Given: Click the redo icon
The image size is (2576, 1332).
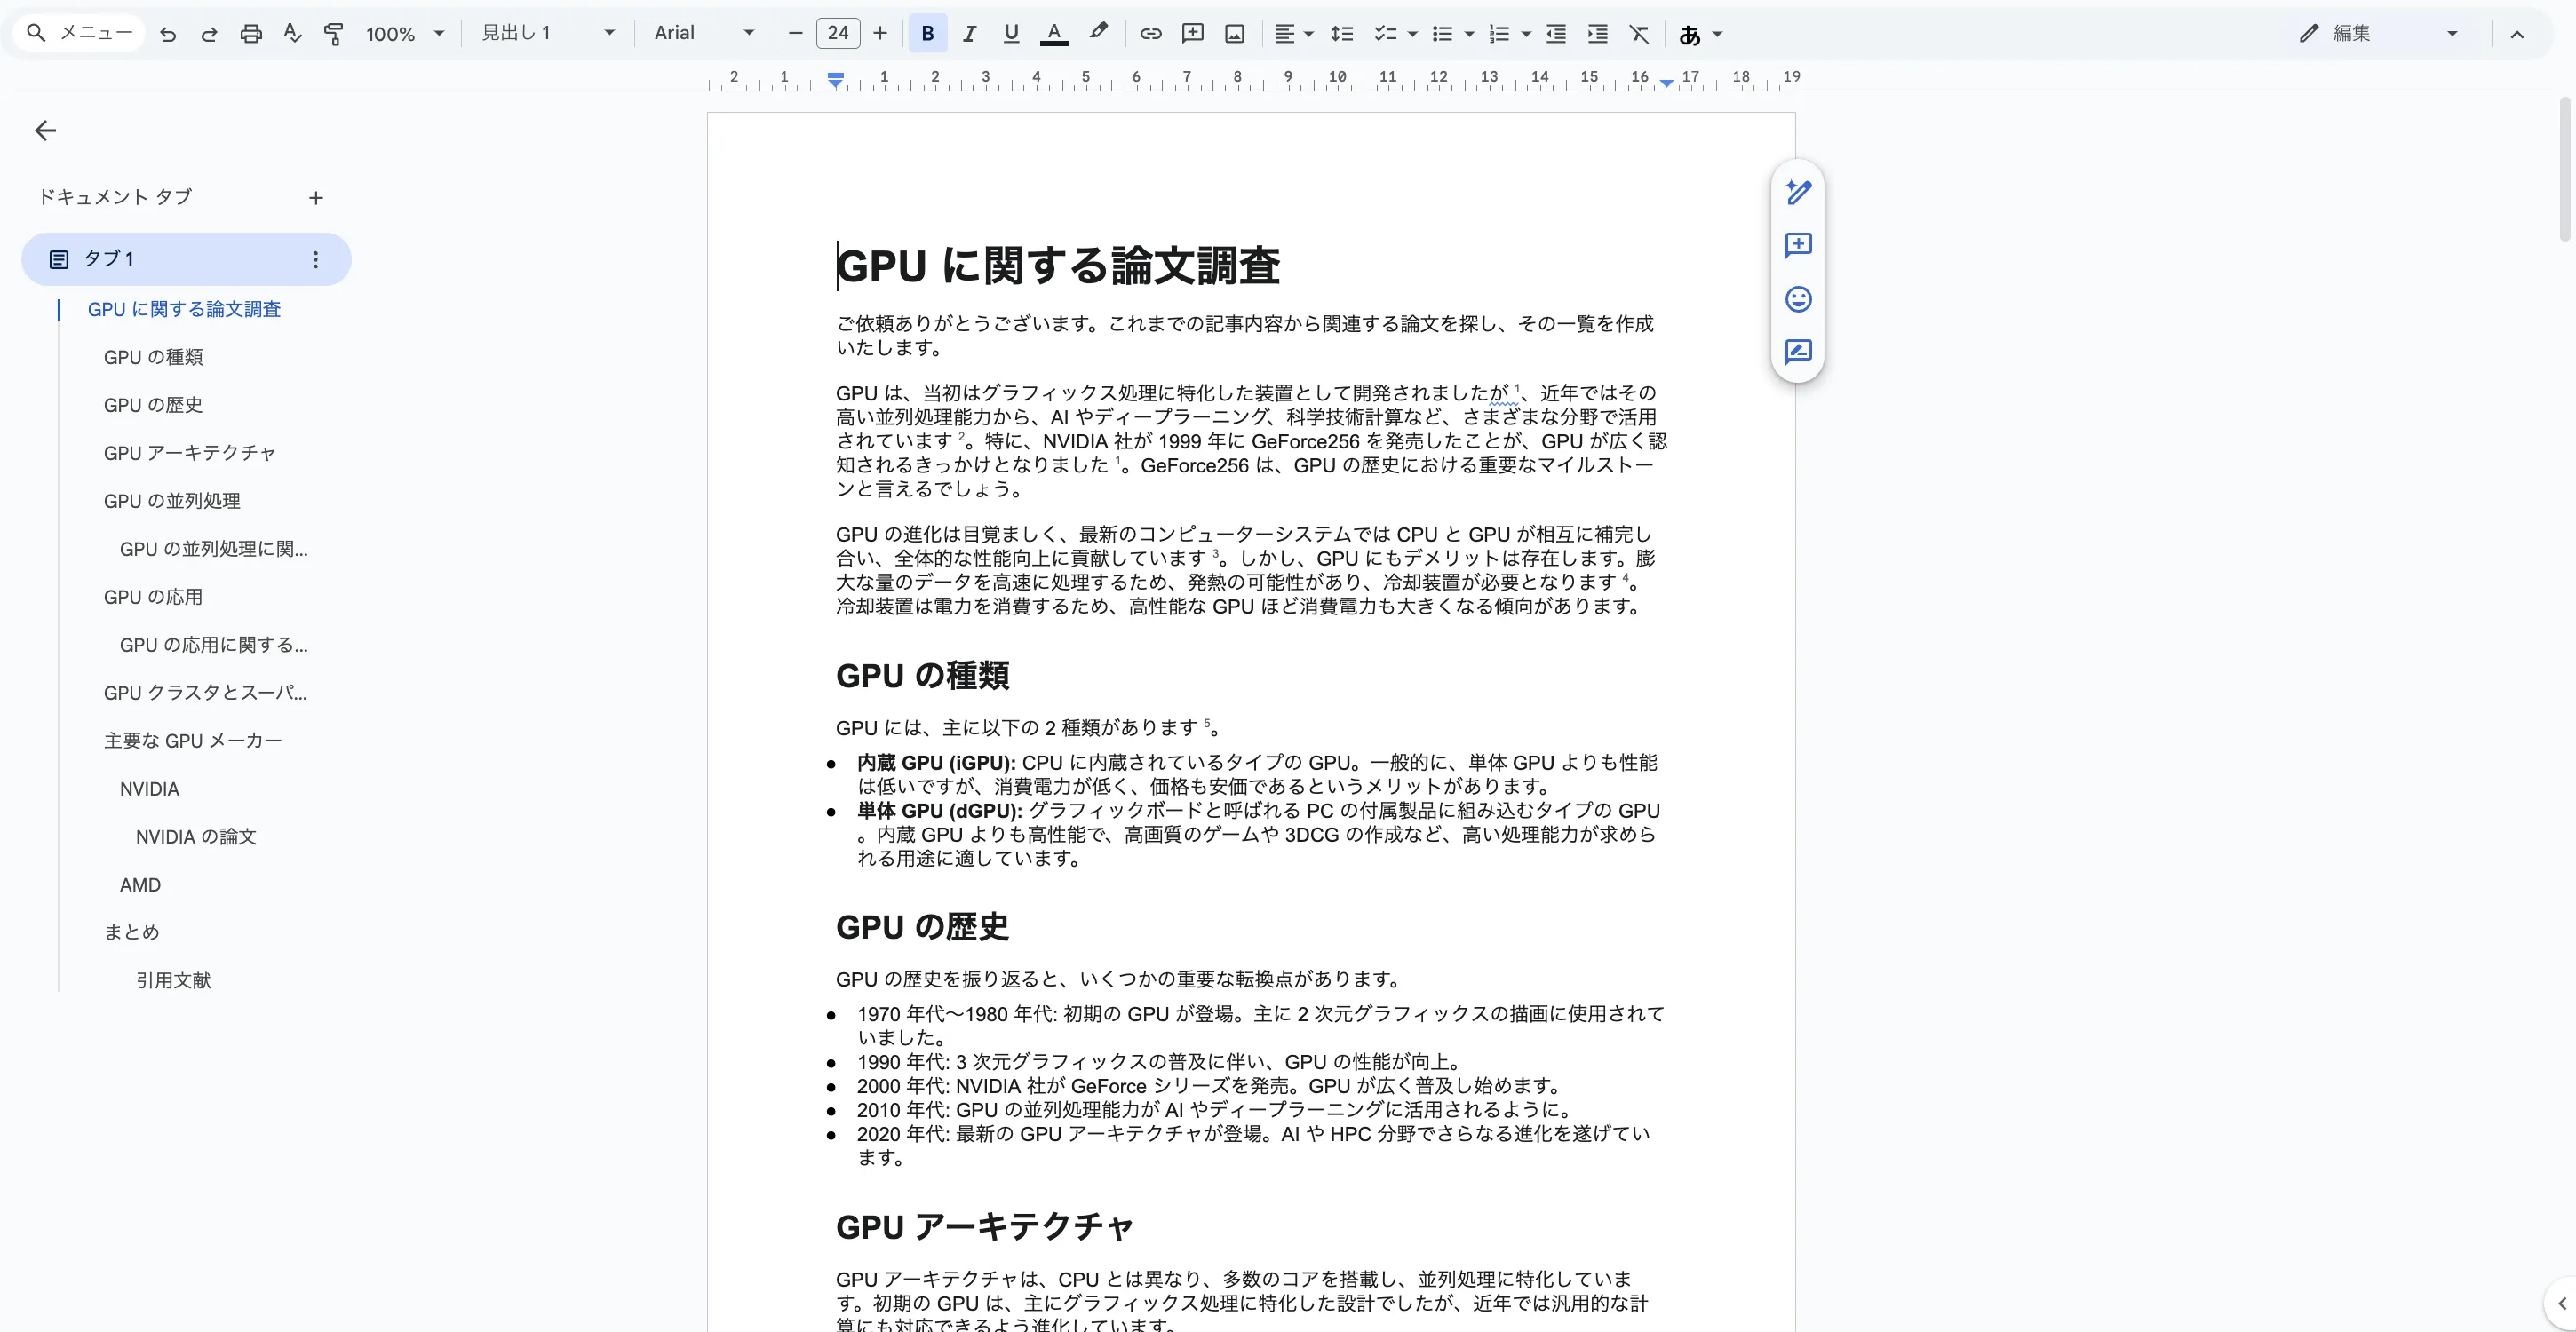Looking at the screenshot, I should coord(209,34).
